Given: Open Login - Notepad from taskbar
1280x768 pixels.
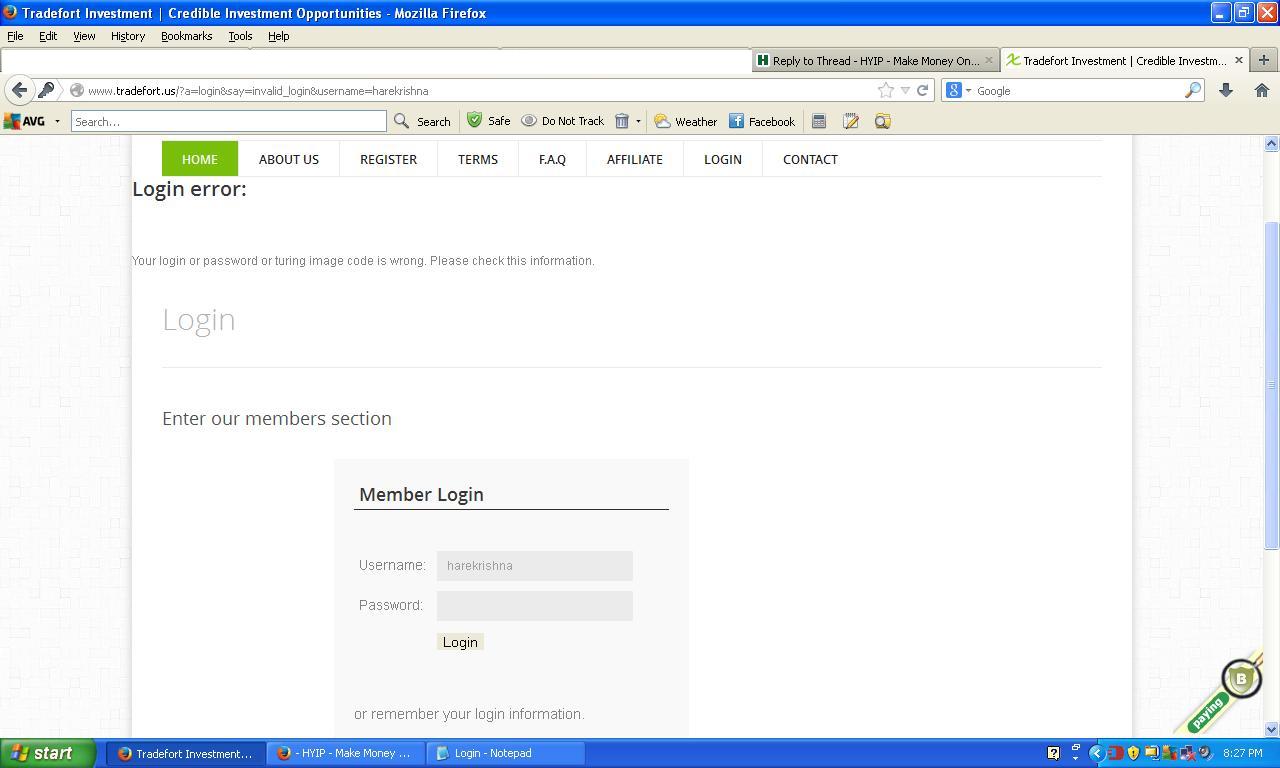Looking at the screenshot, I should [505, 753].
